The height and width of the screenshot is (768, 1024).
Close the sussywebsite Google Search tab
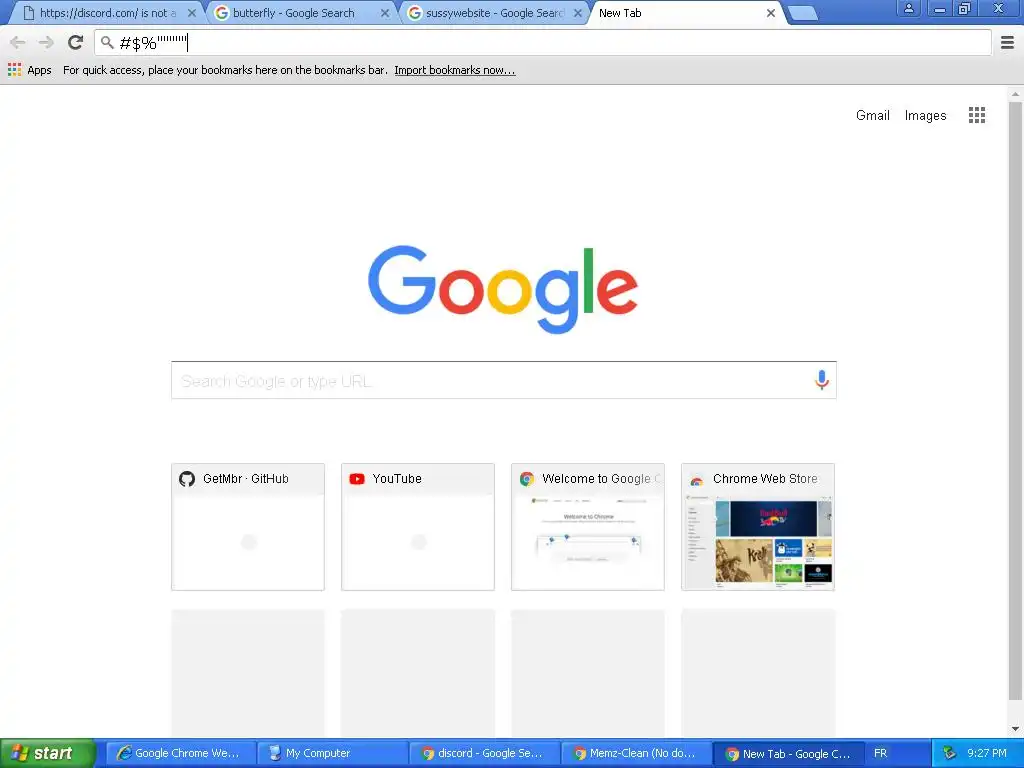[577, 13]
